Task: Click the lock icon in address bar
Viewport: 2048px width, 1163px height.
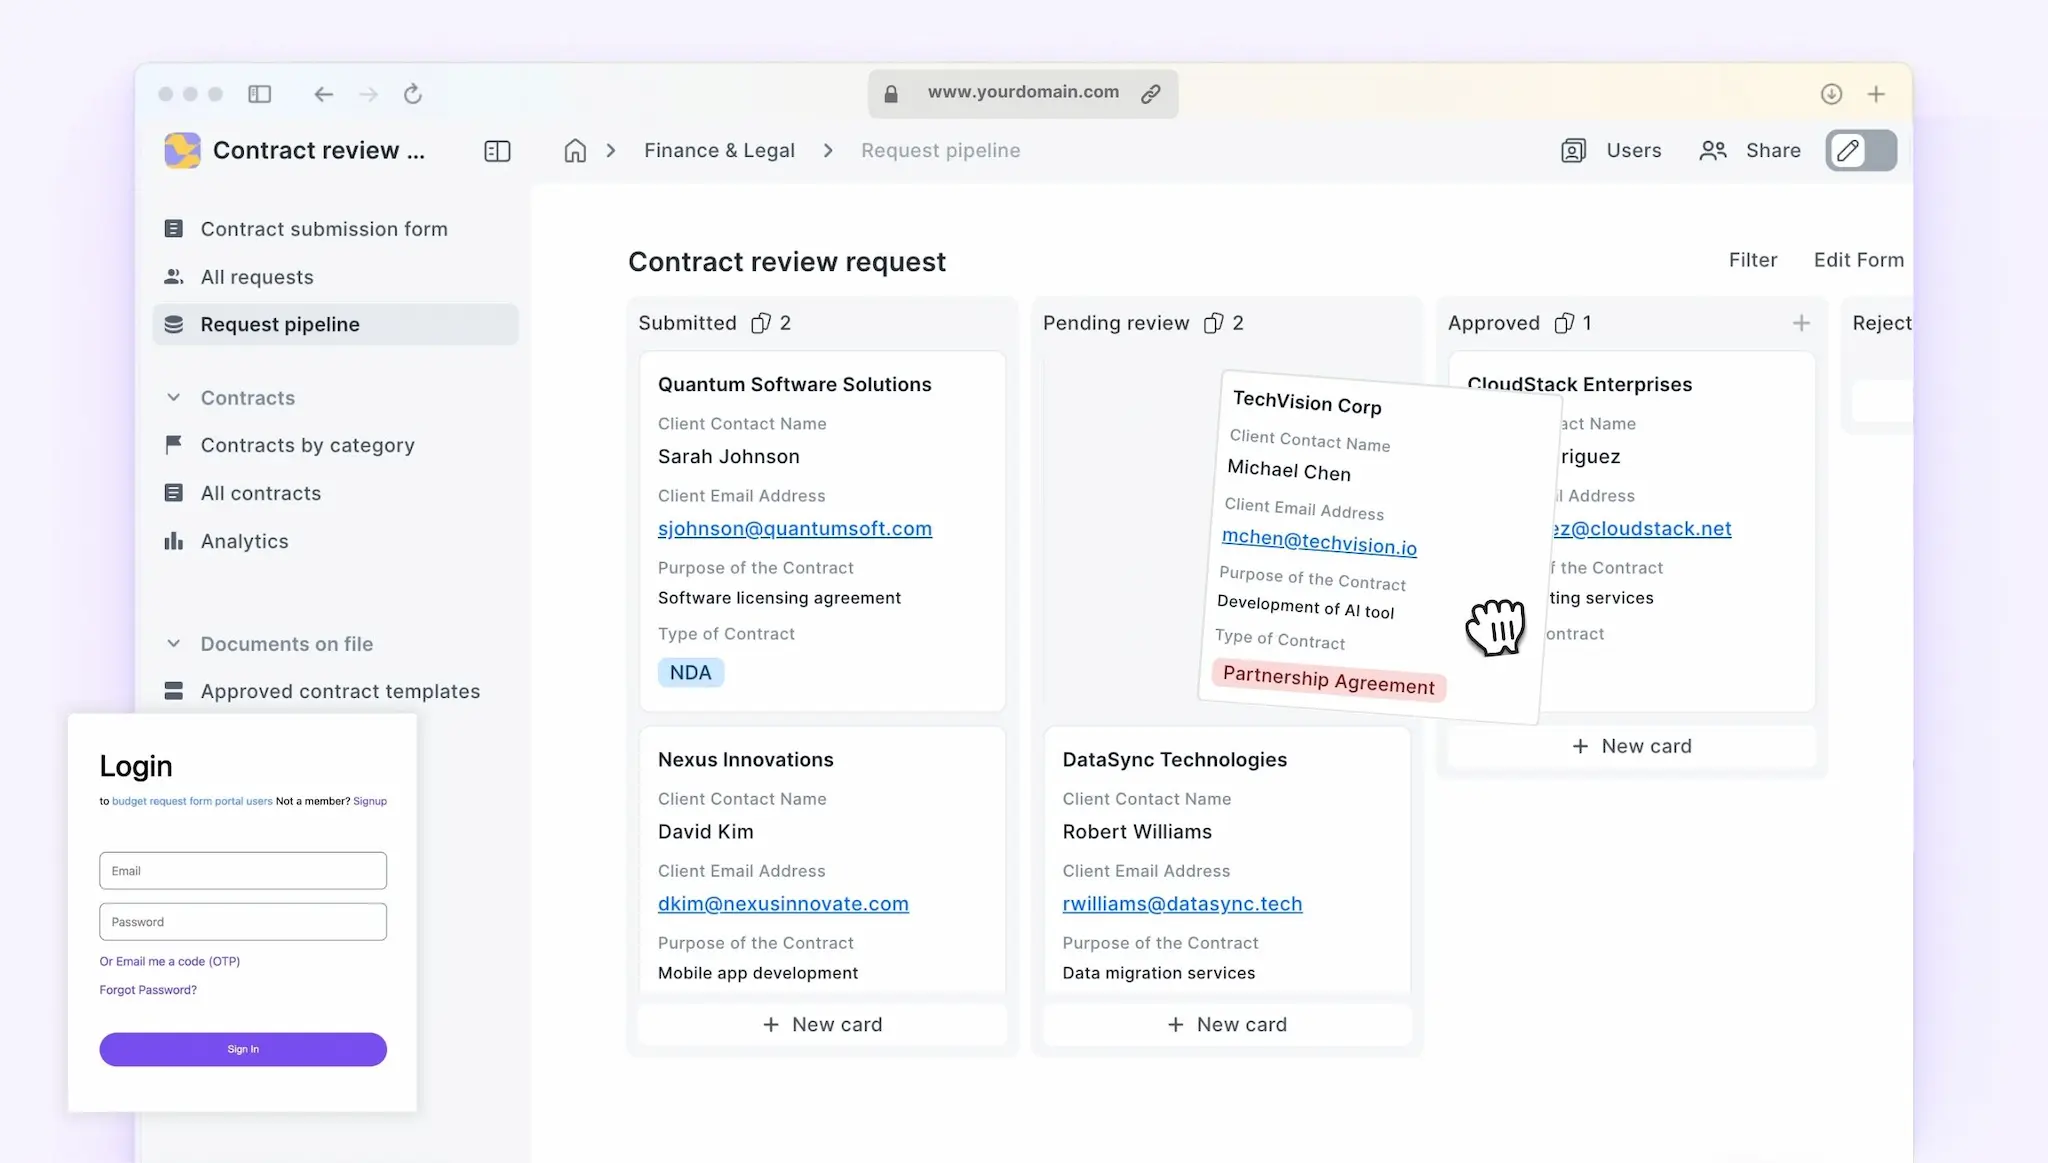Action: click(891, 94)
